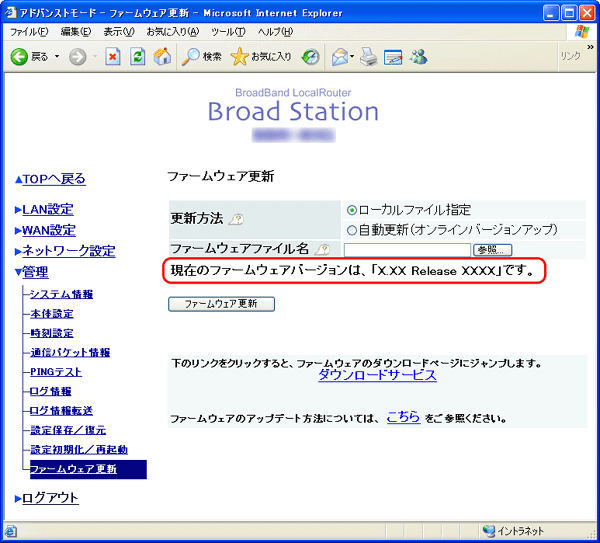This screenshot has width=600, height=543.
Task: Open the Search (検索) toolbar button
Action: click(x=202, y=57)
